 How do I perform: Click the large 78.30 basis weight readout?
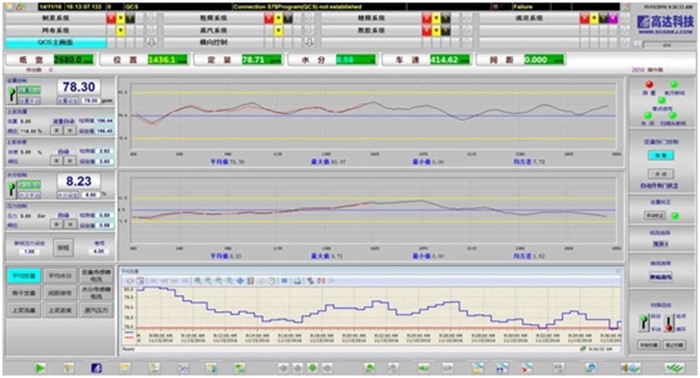[x=79, y=87]
